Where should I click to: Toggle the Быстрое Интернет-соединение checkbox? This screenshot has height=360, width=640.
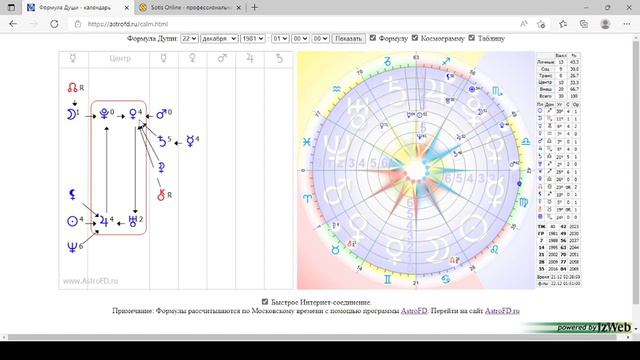click(265, 302)
